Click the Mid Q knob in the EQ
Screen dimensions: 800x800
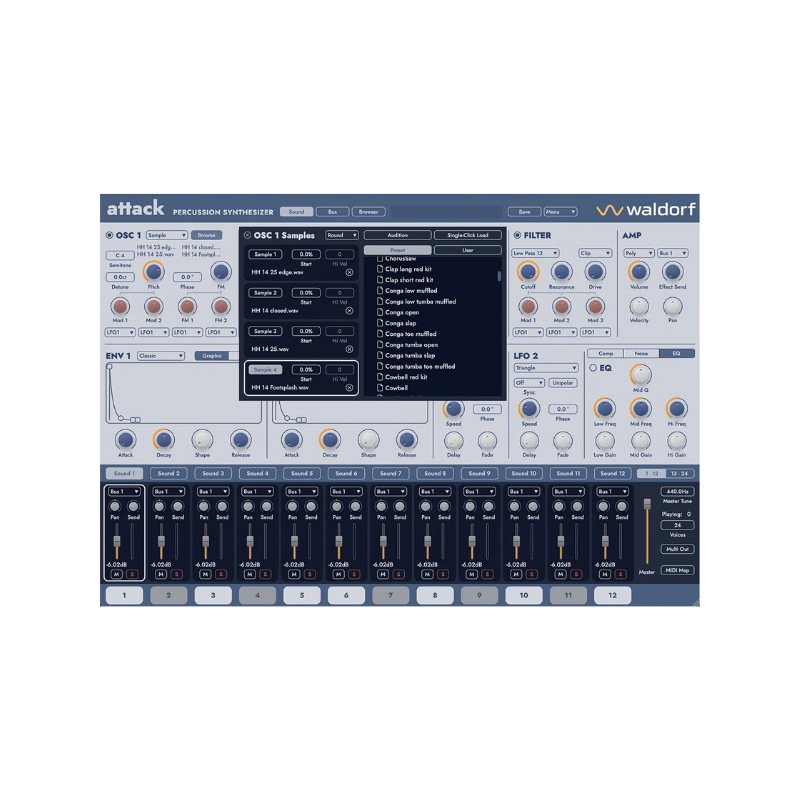tap(639, 372)
